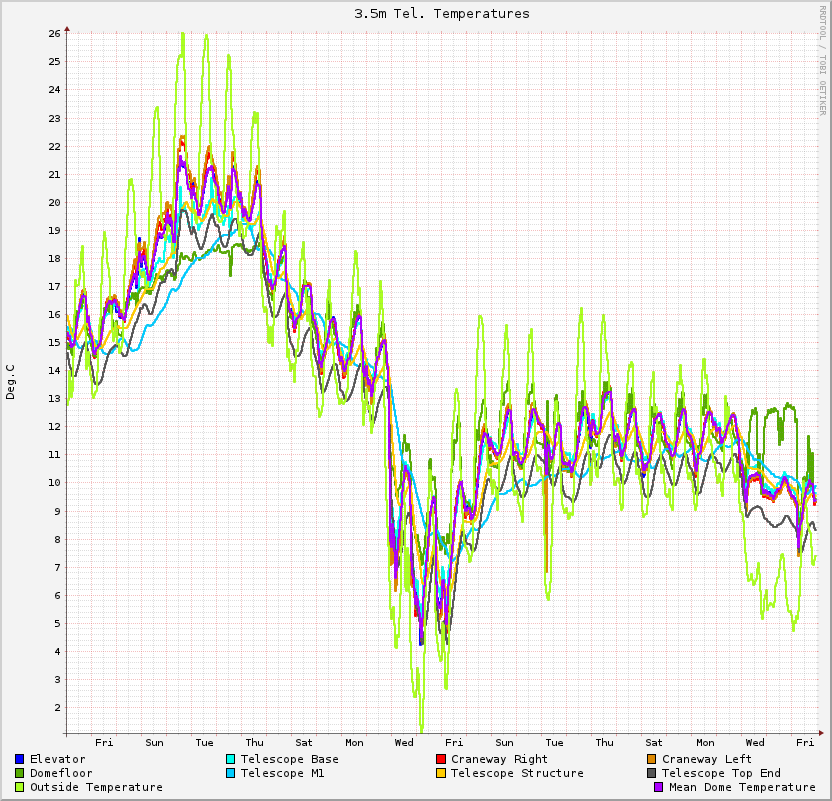The width and height of the screenshot is (832, 801).
Task: Select the red Craneway Right legend swatch
Action: [x=440, y=759]
